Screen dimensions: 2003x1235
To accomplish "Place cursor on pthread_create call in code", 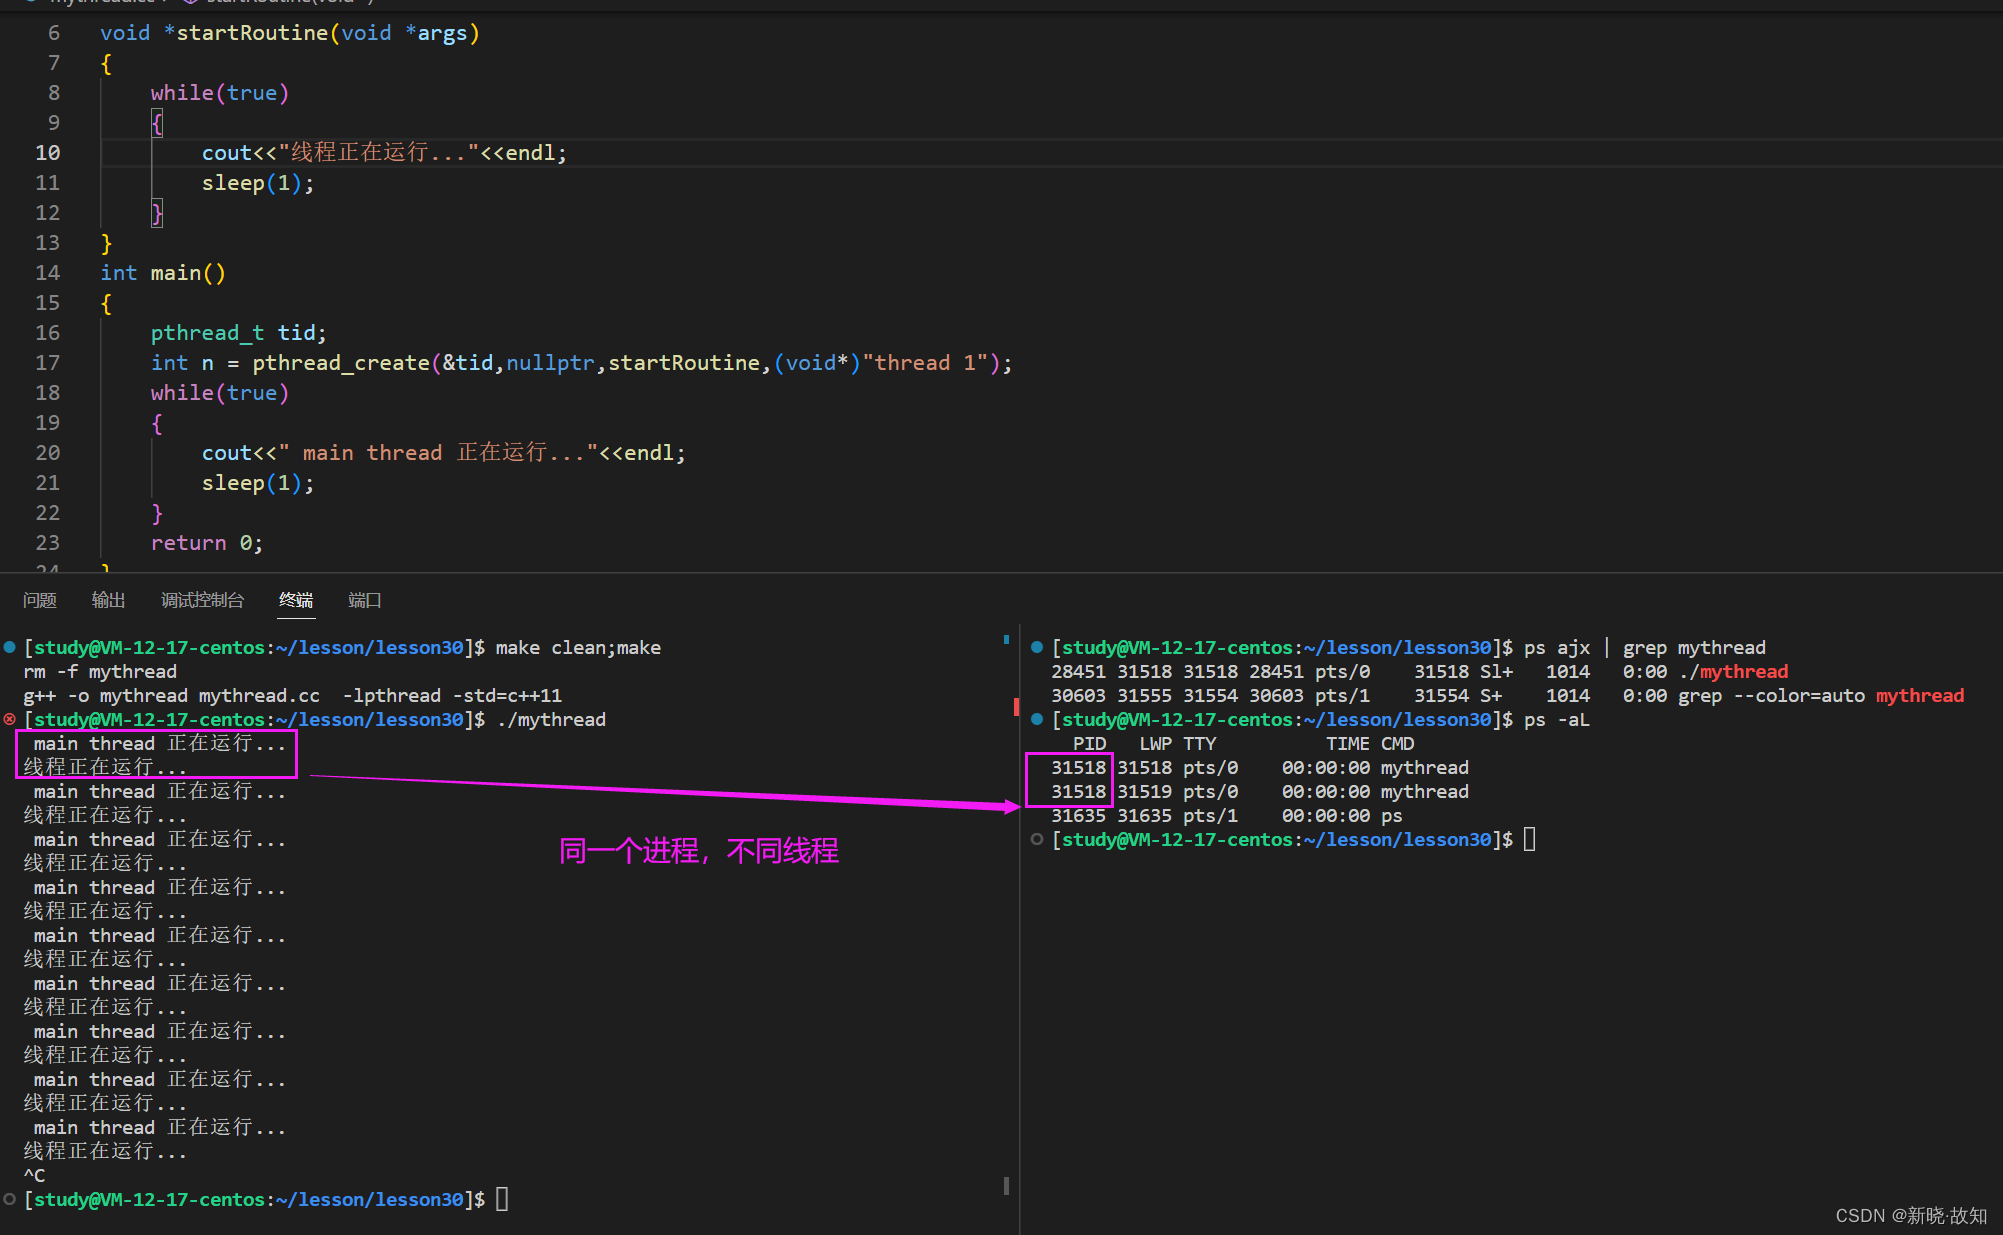I will [340, 363].
